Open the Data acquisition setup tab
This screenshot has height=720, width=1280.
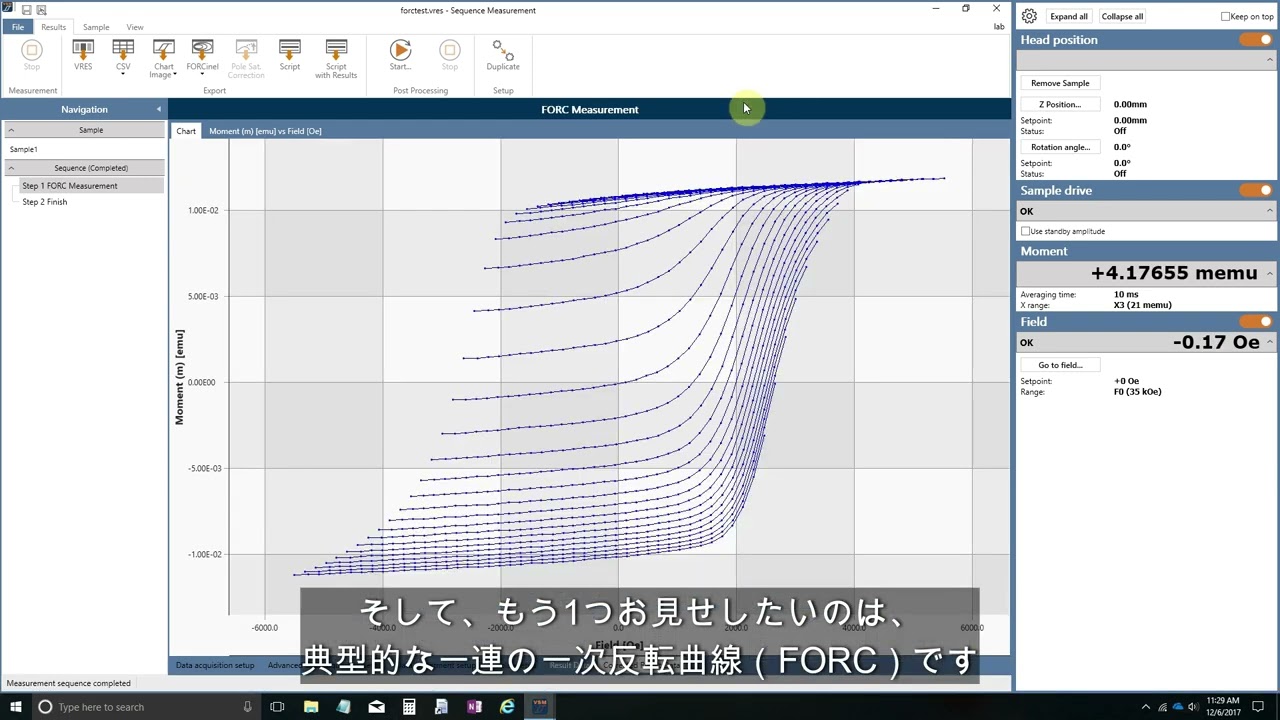point(215,665)
